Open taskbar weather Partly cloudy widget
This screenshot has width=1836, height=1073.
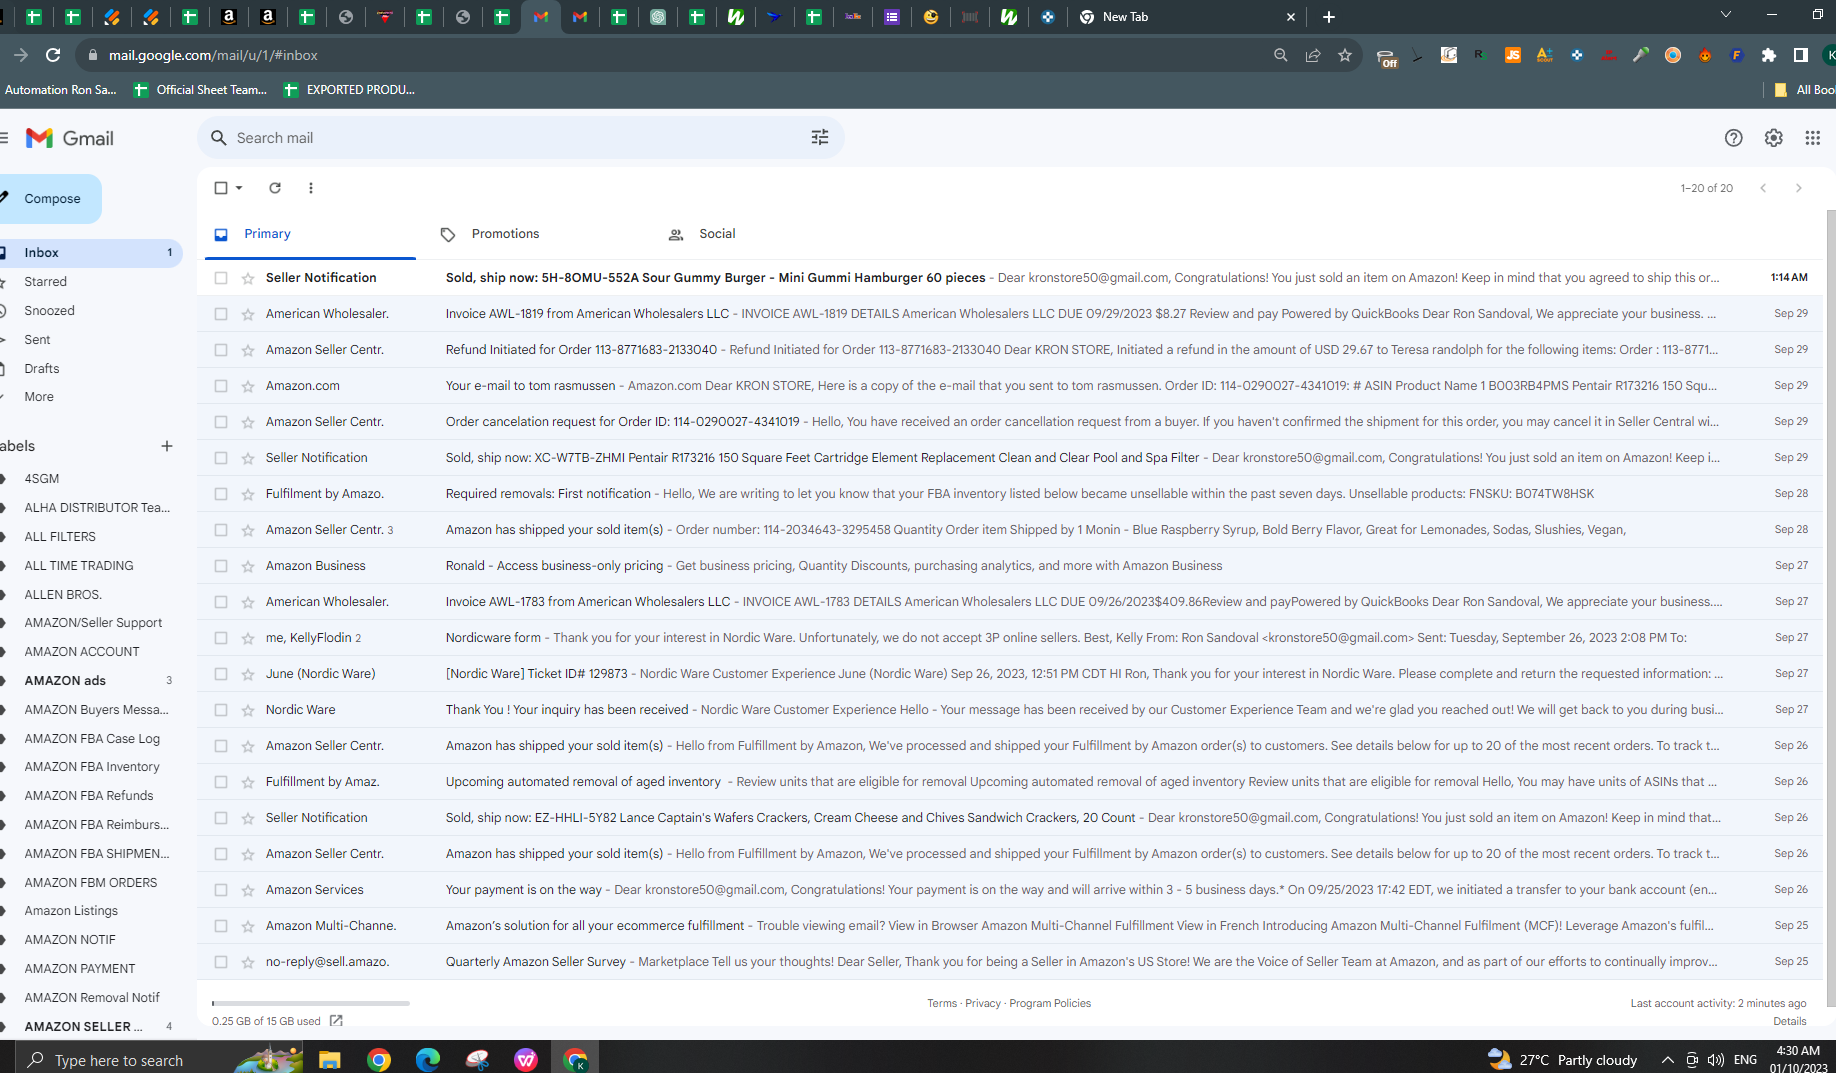click(x=1562, y=1060)
